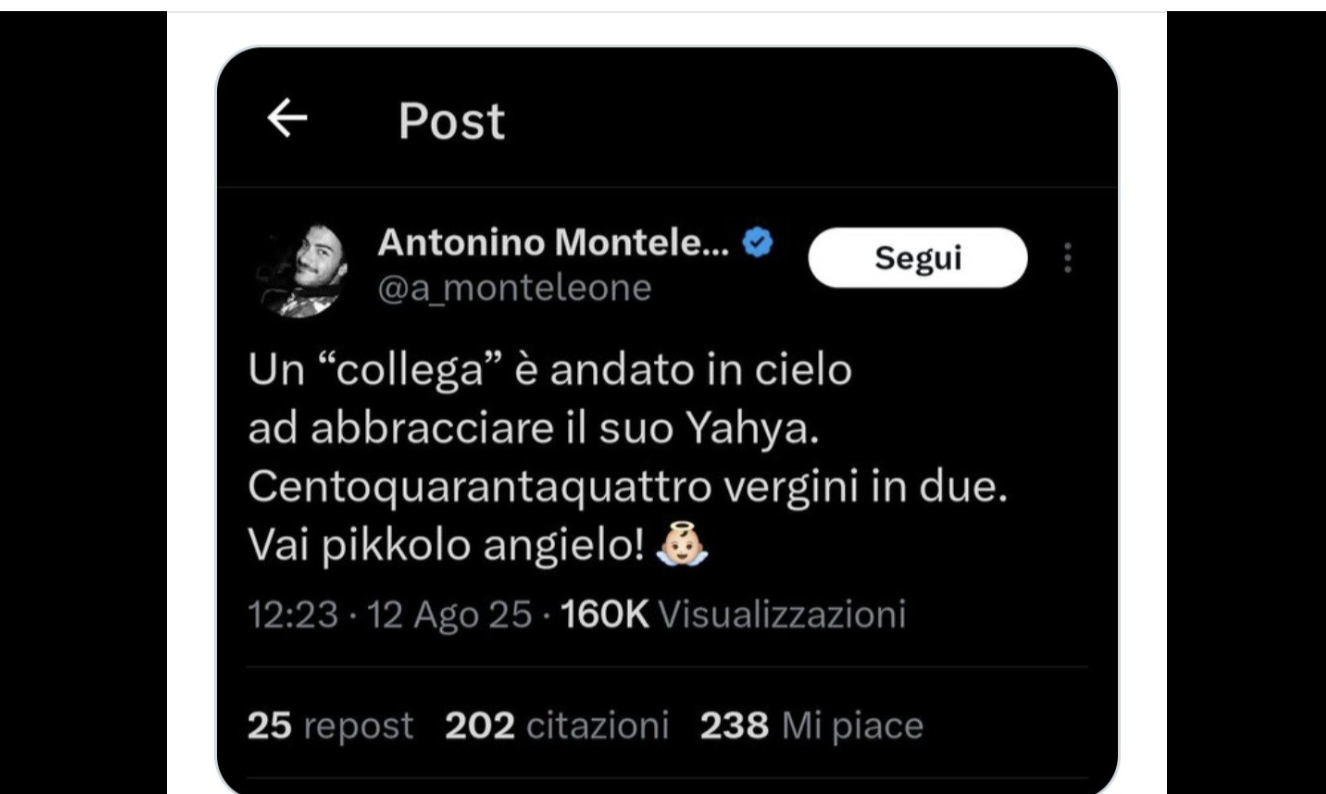Open the three-dot more options menu
The width and height of the screenshot is (1326, 794).
coord(1068,258)
